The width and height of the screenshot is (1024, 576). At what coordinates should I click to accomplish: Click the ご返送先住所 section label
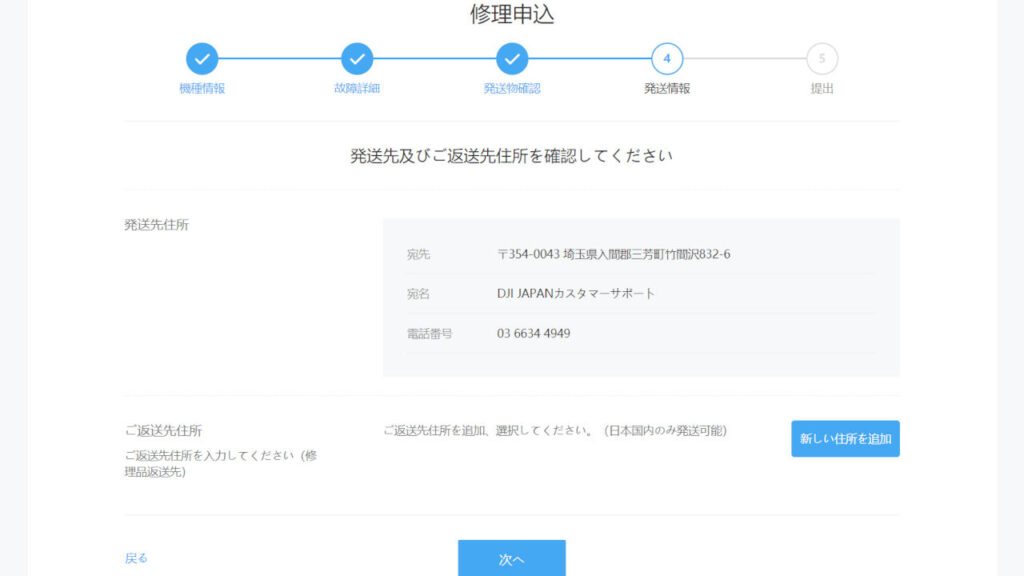[163, 431]
